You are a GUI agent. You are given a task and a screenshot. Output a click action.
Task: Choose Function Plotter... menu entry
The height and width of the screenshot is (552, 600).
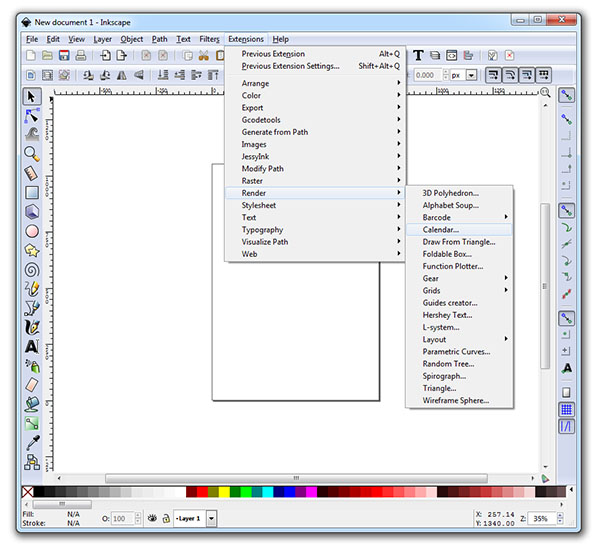pos(460,266)
